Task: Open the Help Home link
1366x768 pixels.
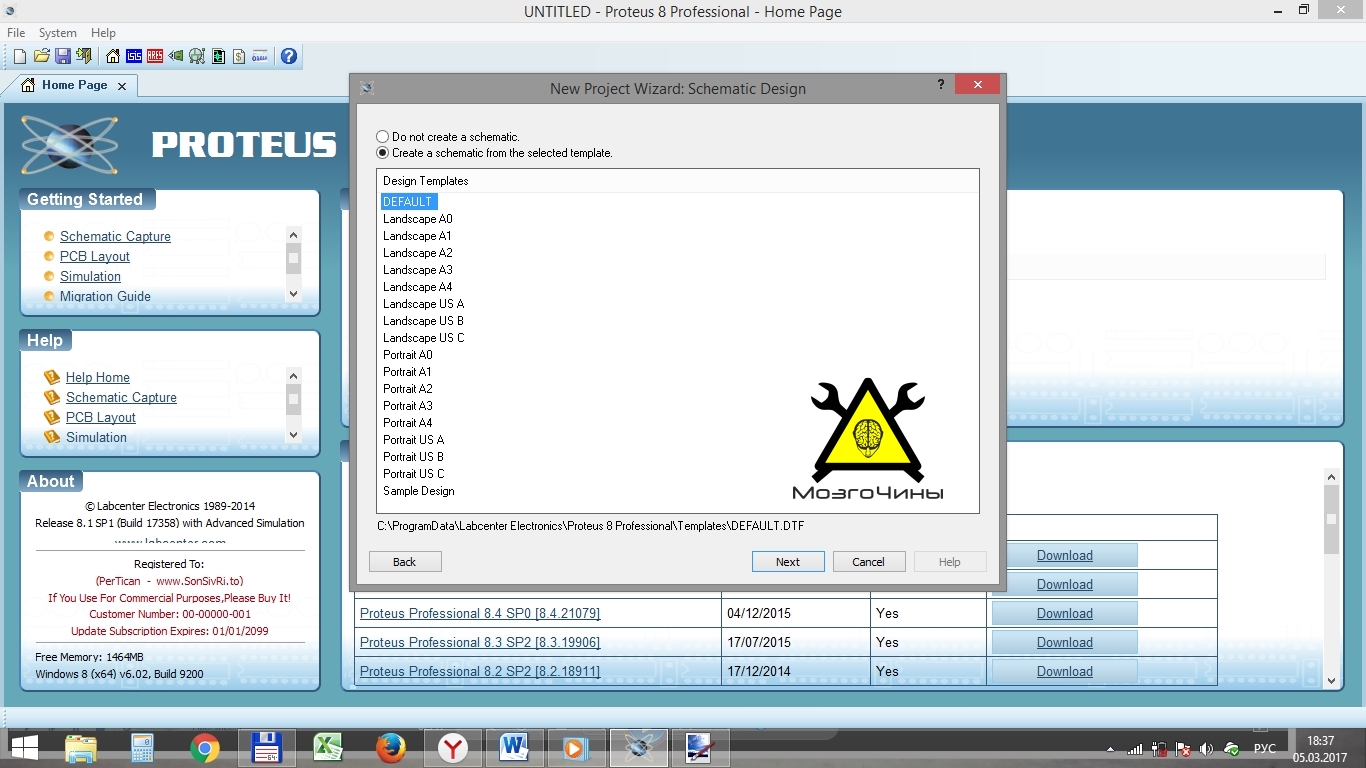Action: pos(98,377)
